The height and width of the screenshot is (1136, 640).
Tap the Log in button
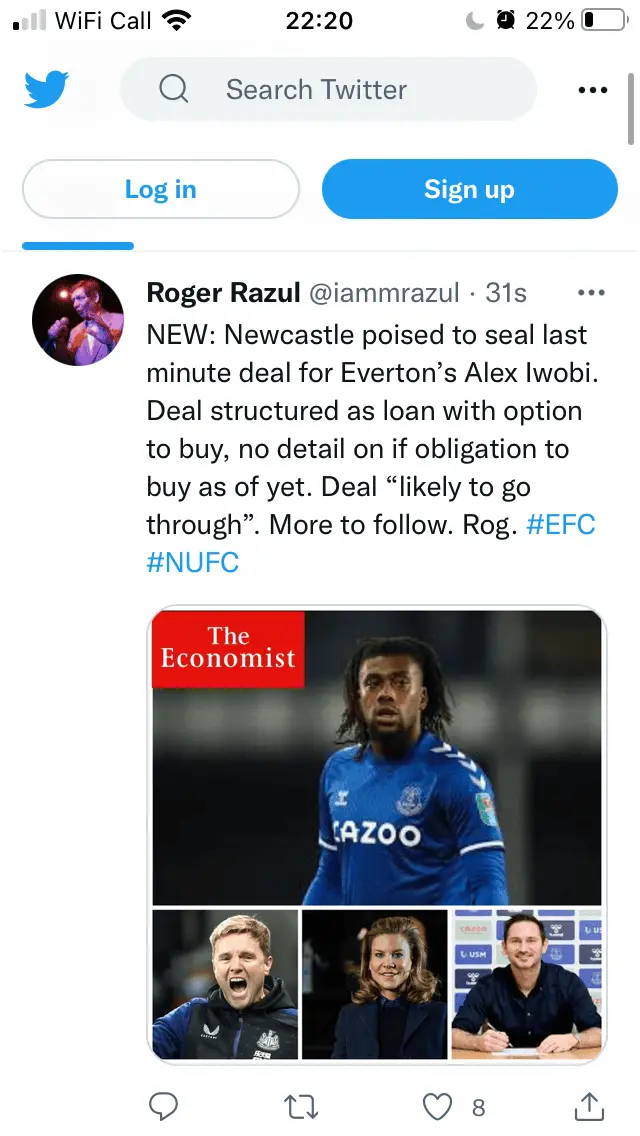point(161,189)
